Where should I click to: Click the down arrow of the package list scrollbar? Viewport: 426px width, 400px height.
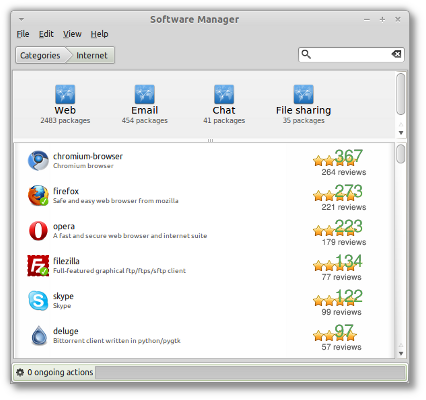pos(401,353)
